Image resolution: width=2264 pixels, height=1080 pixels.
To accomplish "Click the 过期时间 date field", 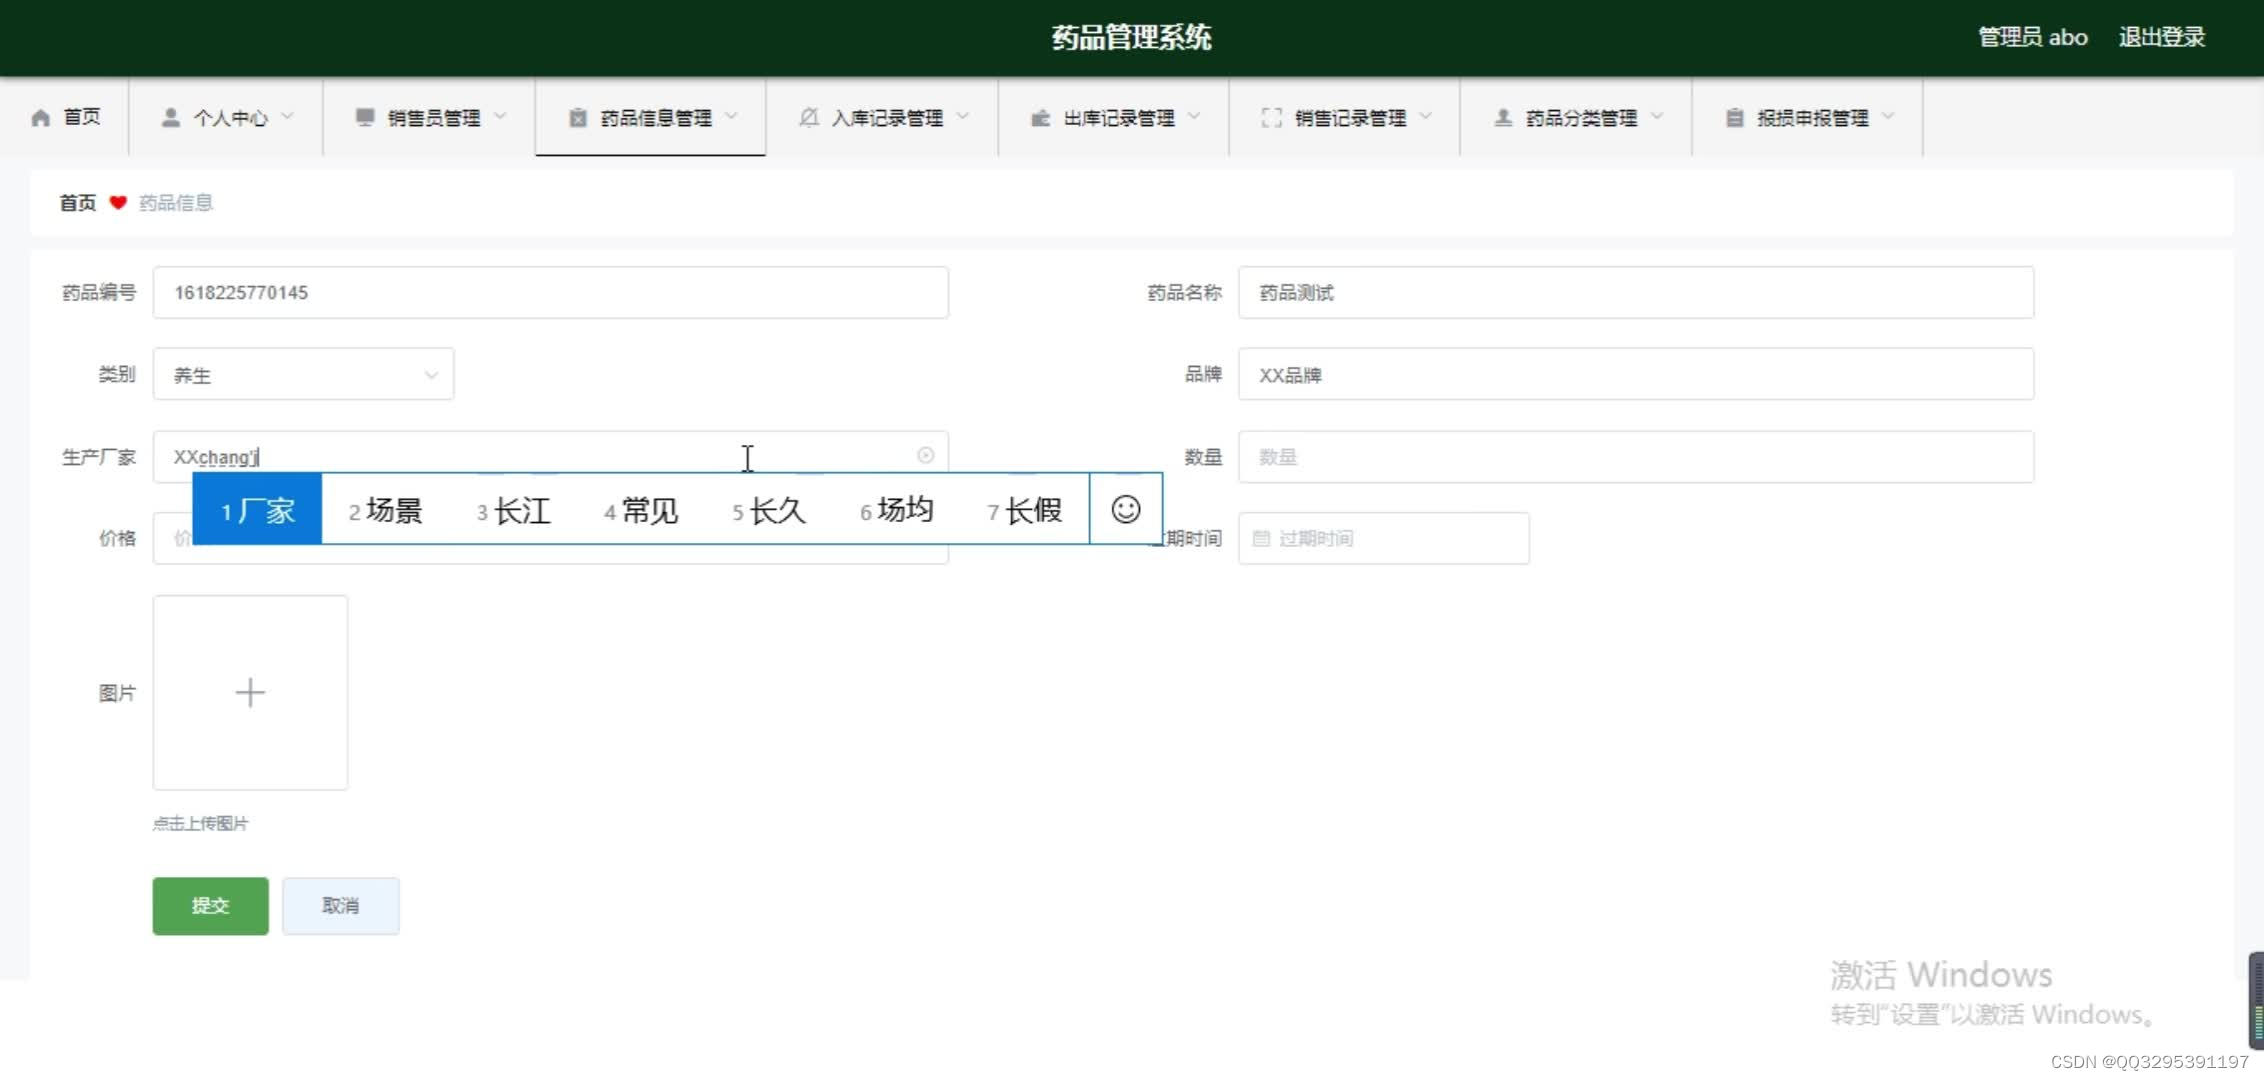I will point(1384,539).
